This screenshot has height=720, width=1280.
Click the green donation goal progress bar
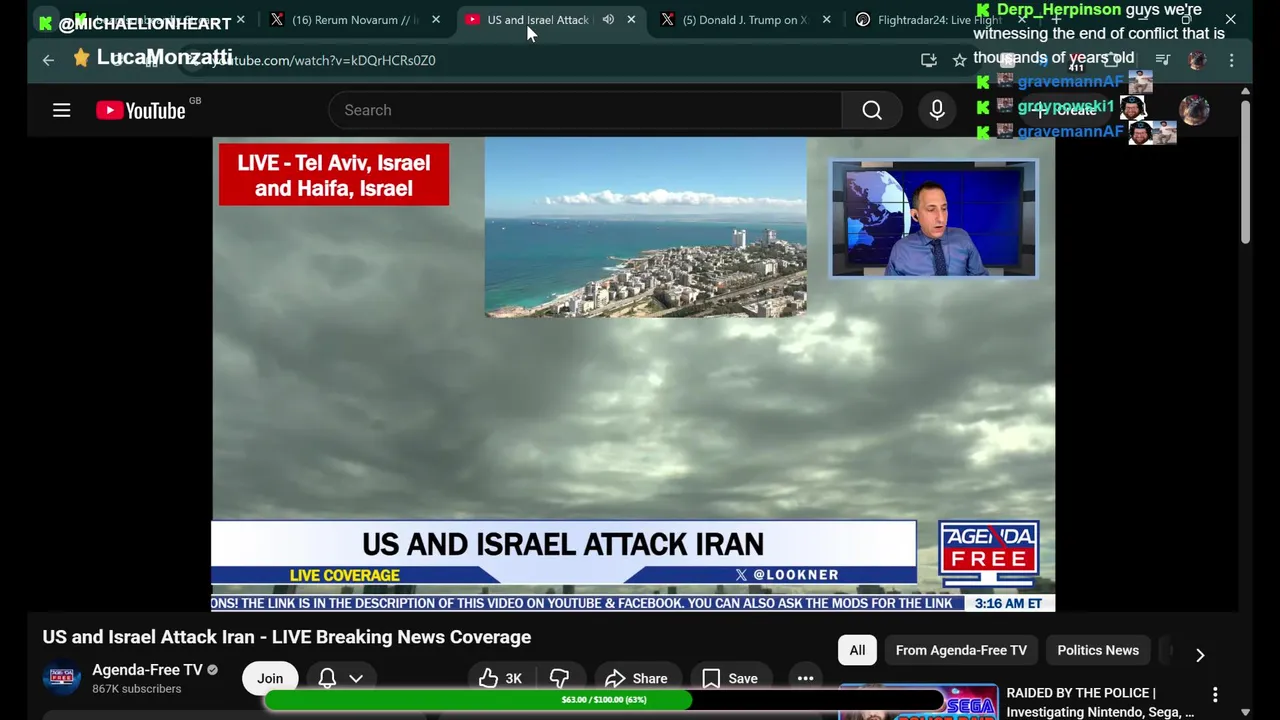click(x=604, y=700)
